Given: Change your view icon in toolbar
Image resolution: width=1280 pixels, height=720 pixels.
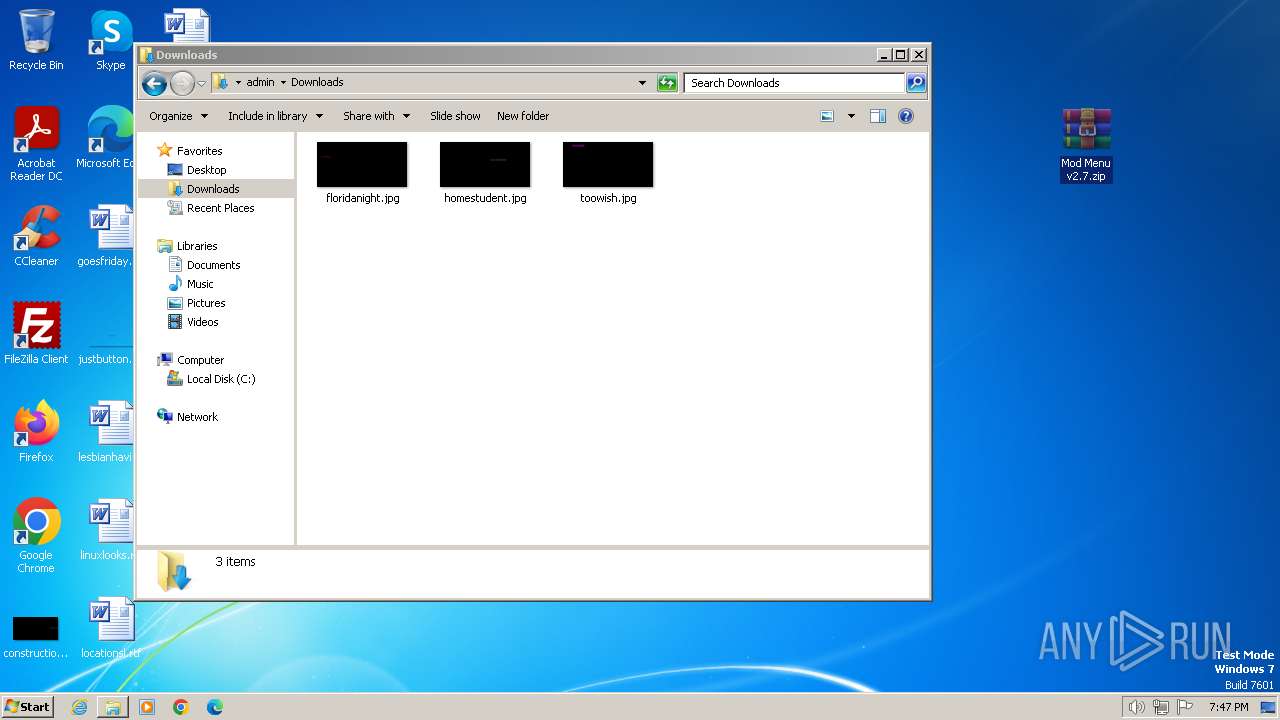Looking at the screenshot, I should [827, 116].
